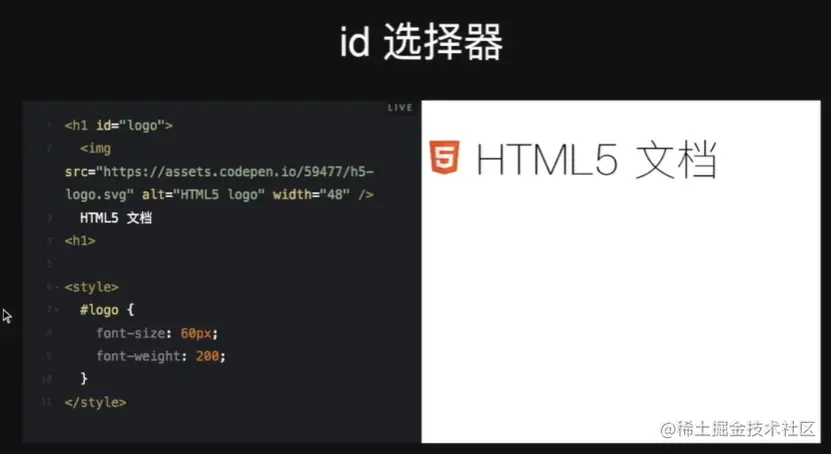This screenshot has height=454, width=831.
Task: Click the 200 font-weight value
Action: coord(207,357)
